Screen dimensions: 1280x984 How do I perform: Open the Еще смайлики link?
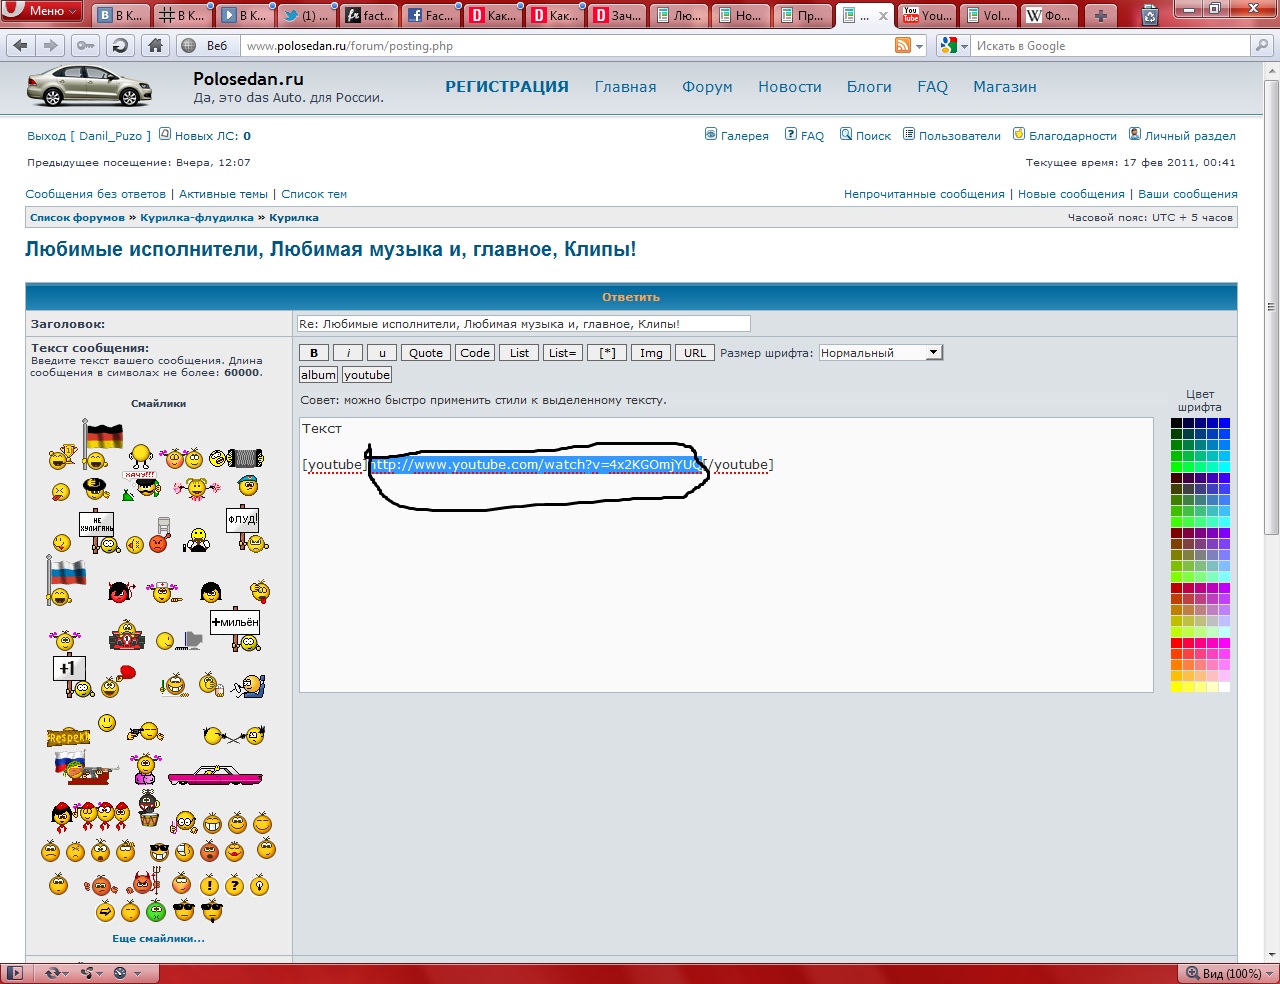pyautogui.click(x=158, y=939)
